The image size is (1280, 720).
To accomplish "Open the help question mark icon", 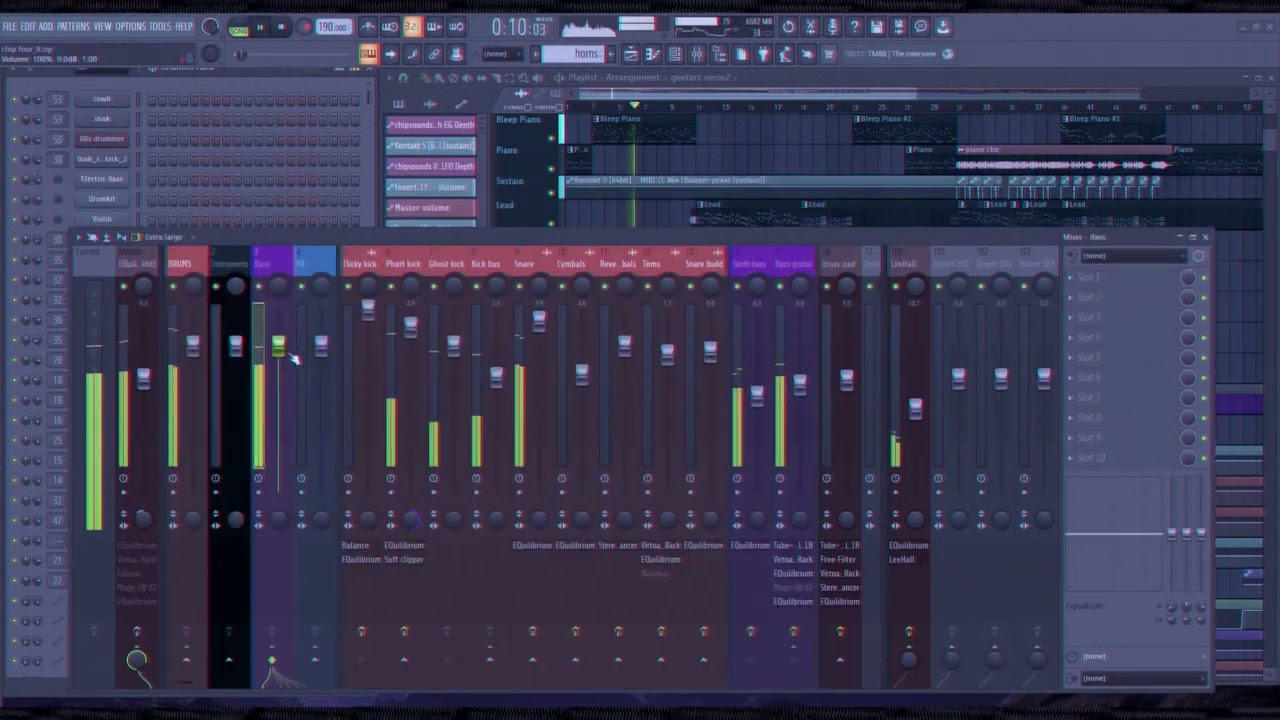I will click(x=855, y=27).
